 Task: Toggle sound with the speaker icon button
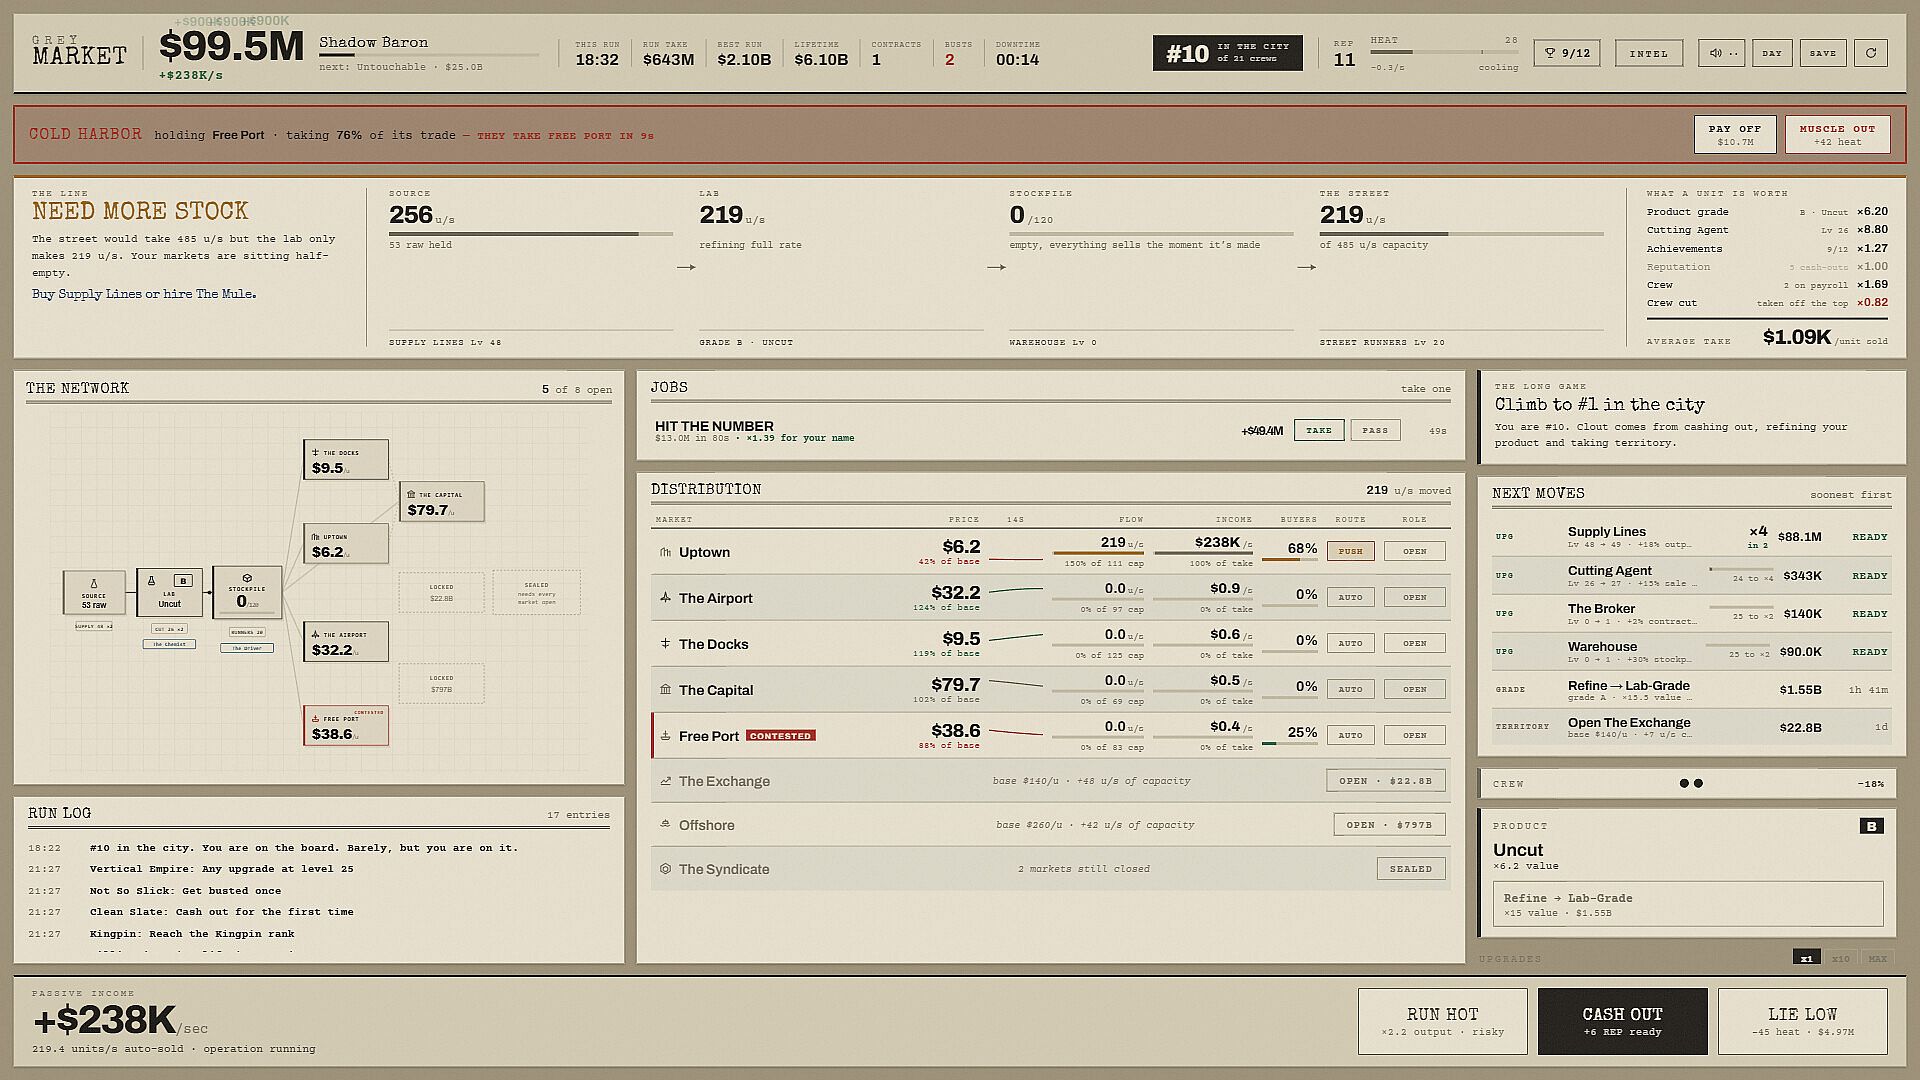tap(1721, 53)
